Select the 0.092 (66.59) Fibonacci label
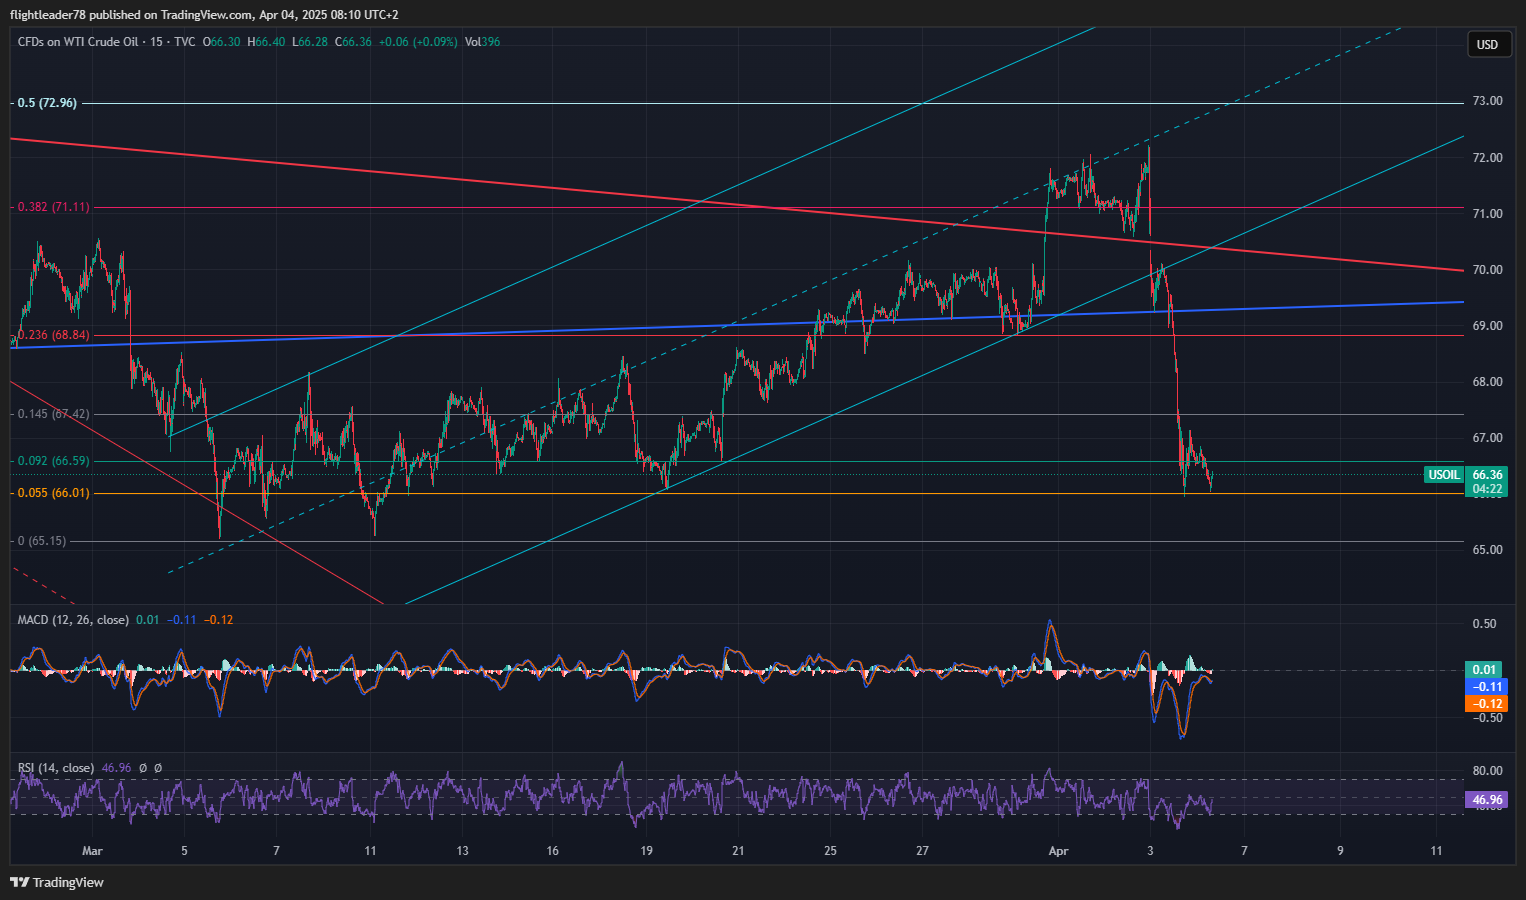Screen dimensions: 1526x900 [x=53, y=461]
